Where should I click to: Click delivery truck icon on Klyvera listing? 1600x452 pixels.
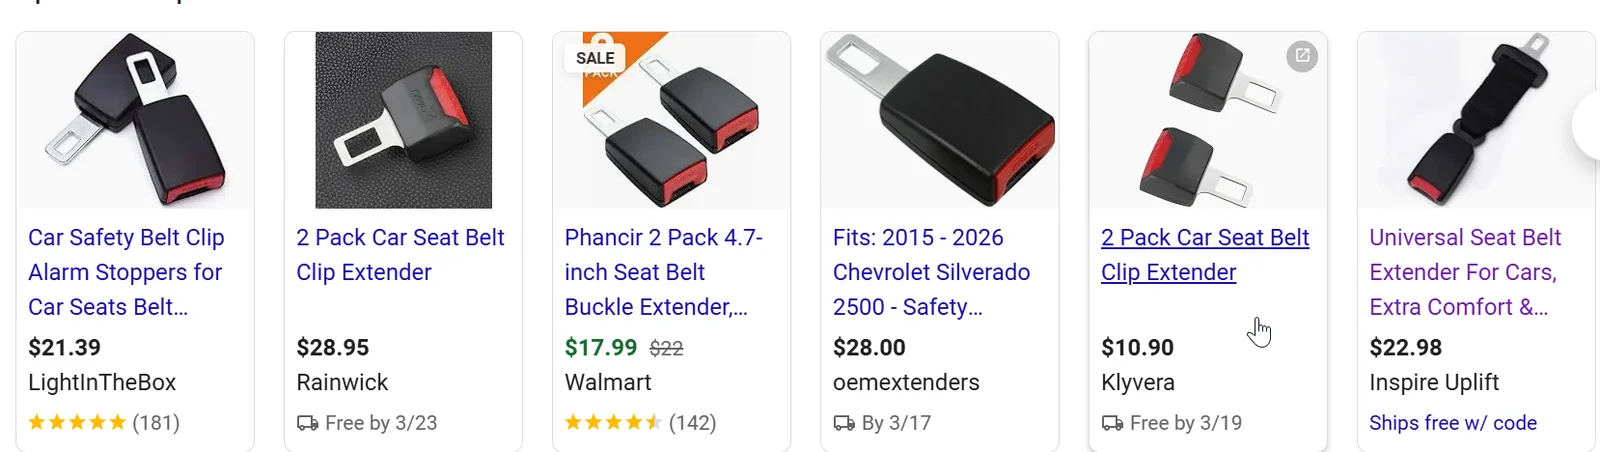tap(1112, 423)
